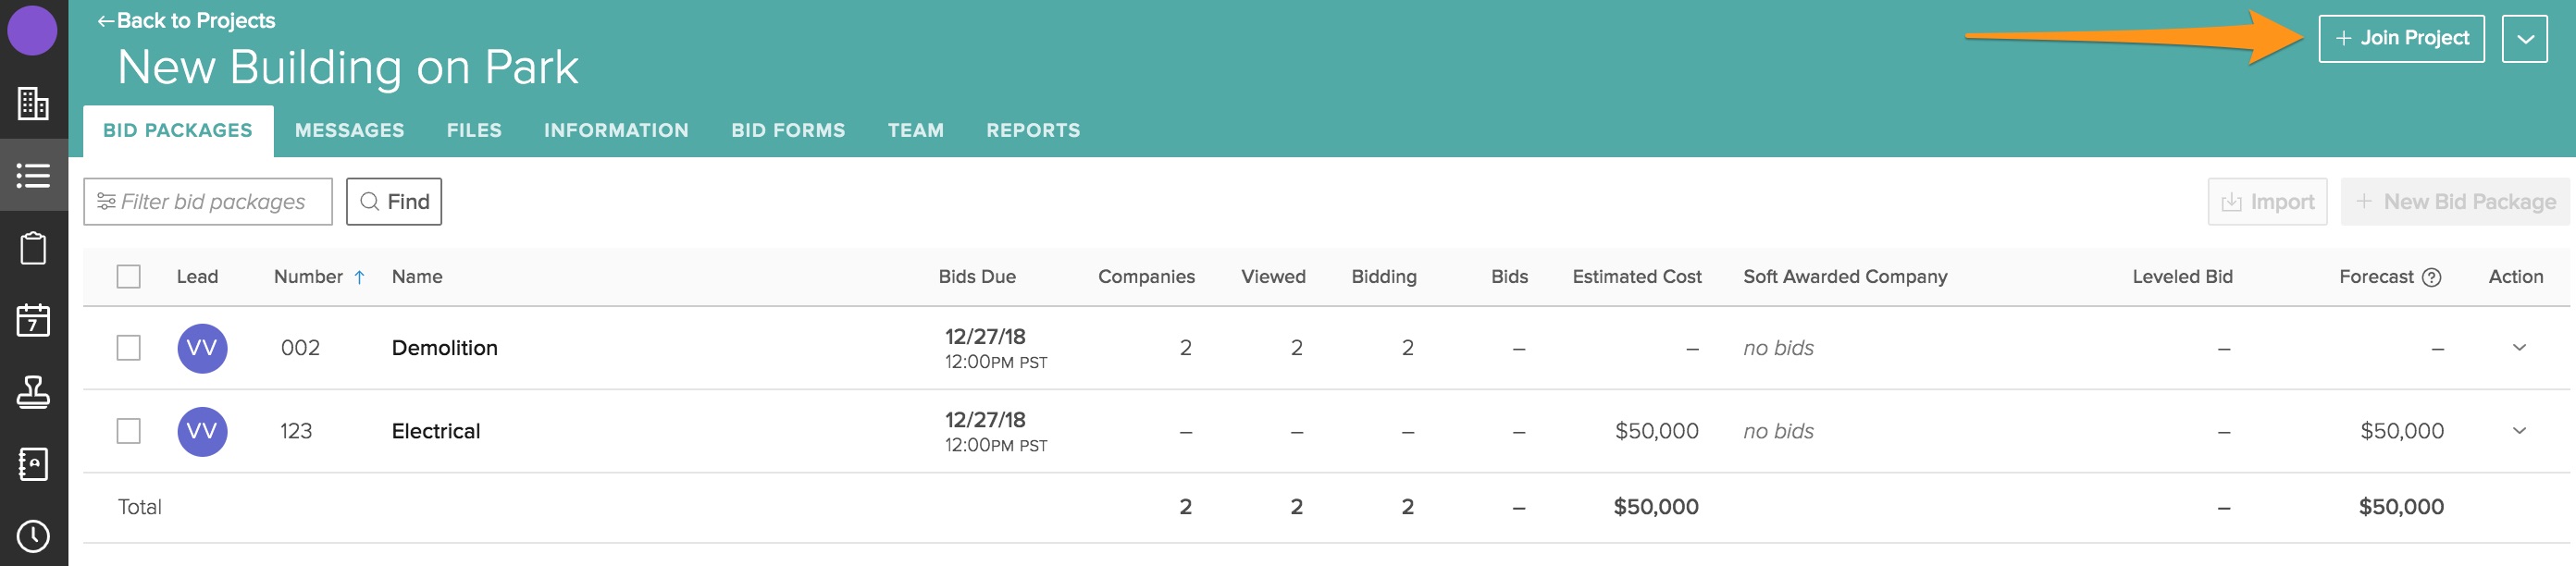This screenshot has width=2576, height=566.
Task: Expand dropdown next to Join Project
Action: (2524, 39)
